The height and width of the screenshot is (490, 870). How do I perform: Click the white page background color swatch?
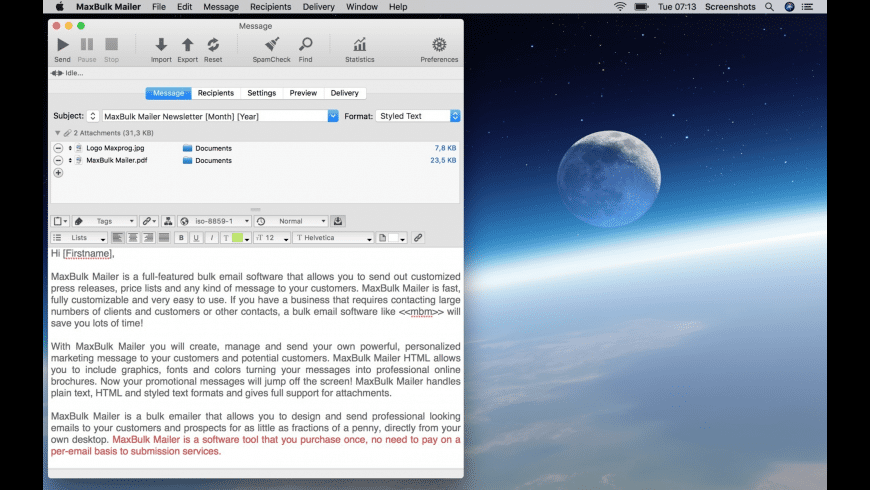pos(393,238)
